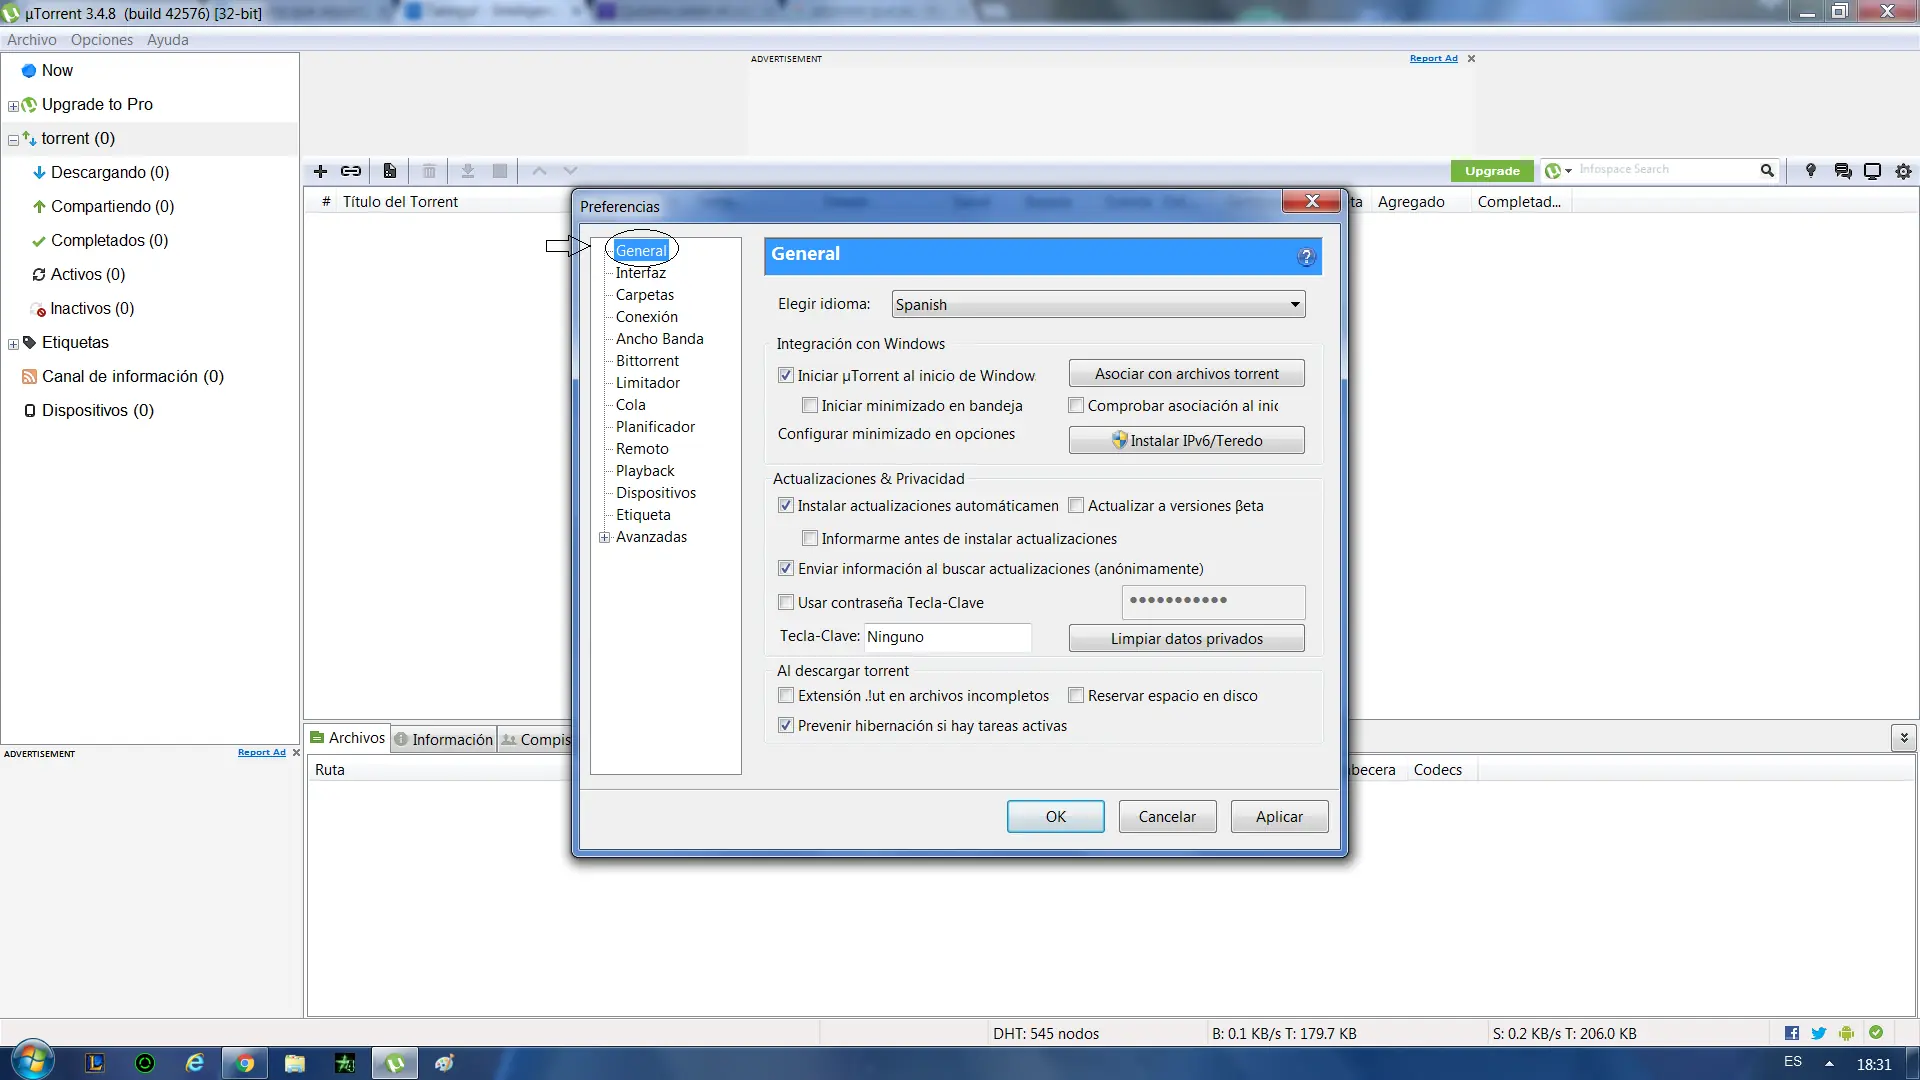Expand Upgrade to Pro in sidebar
The image size is (1920, 1080).
(13, 106)
